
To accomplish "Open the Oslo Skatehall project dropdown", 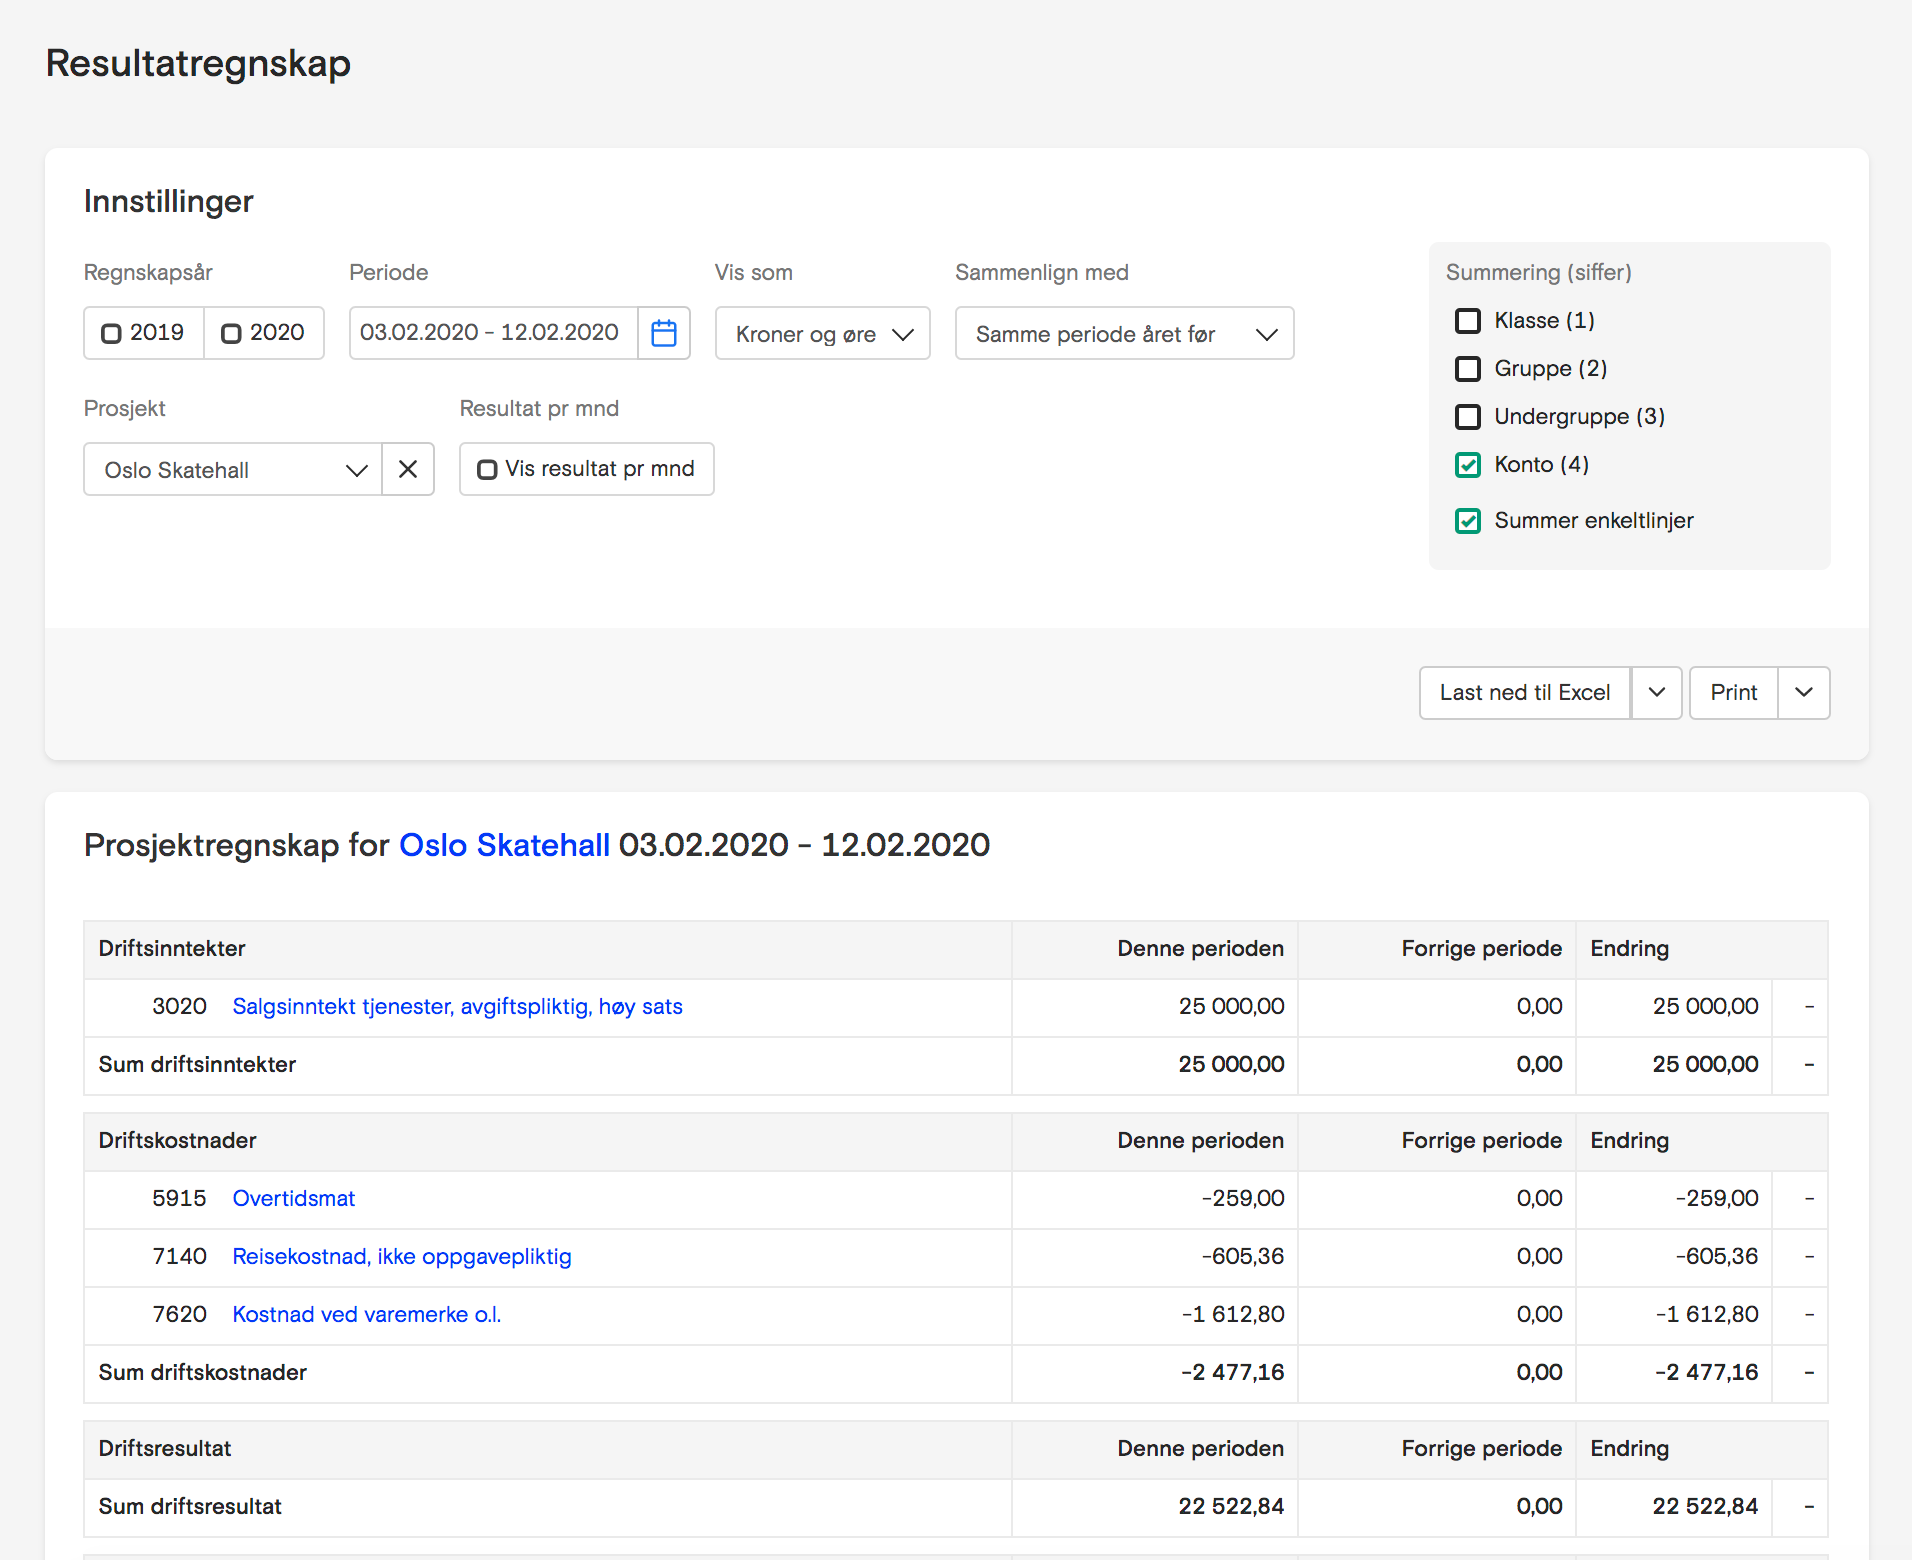I will tap(233, 469).
